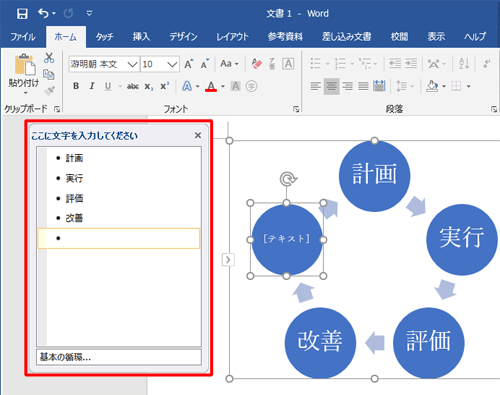Open the デザイン ribbon tab
The width and height of the screenshot is (500, 395).
(x=183, y=37)
